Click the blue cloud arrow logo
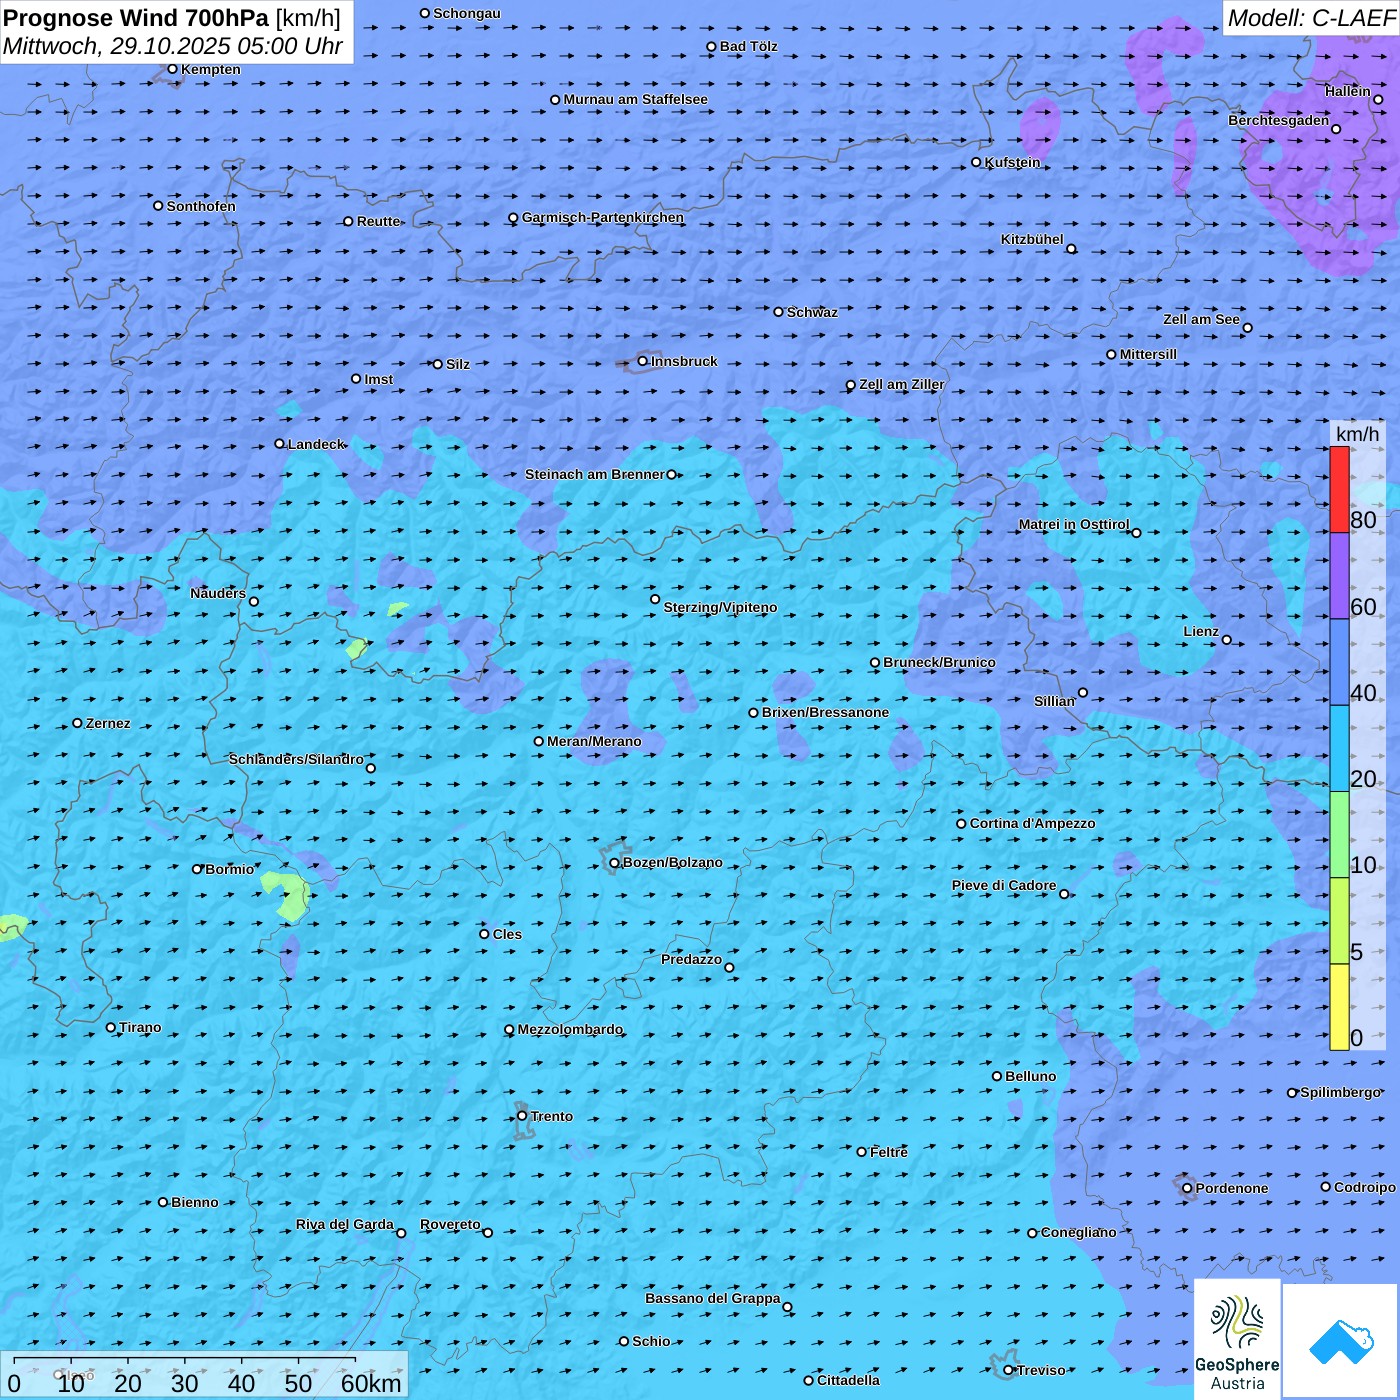The width and height of the screenshot is (1400, 1400). click(x=1340, y=1342)
